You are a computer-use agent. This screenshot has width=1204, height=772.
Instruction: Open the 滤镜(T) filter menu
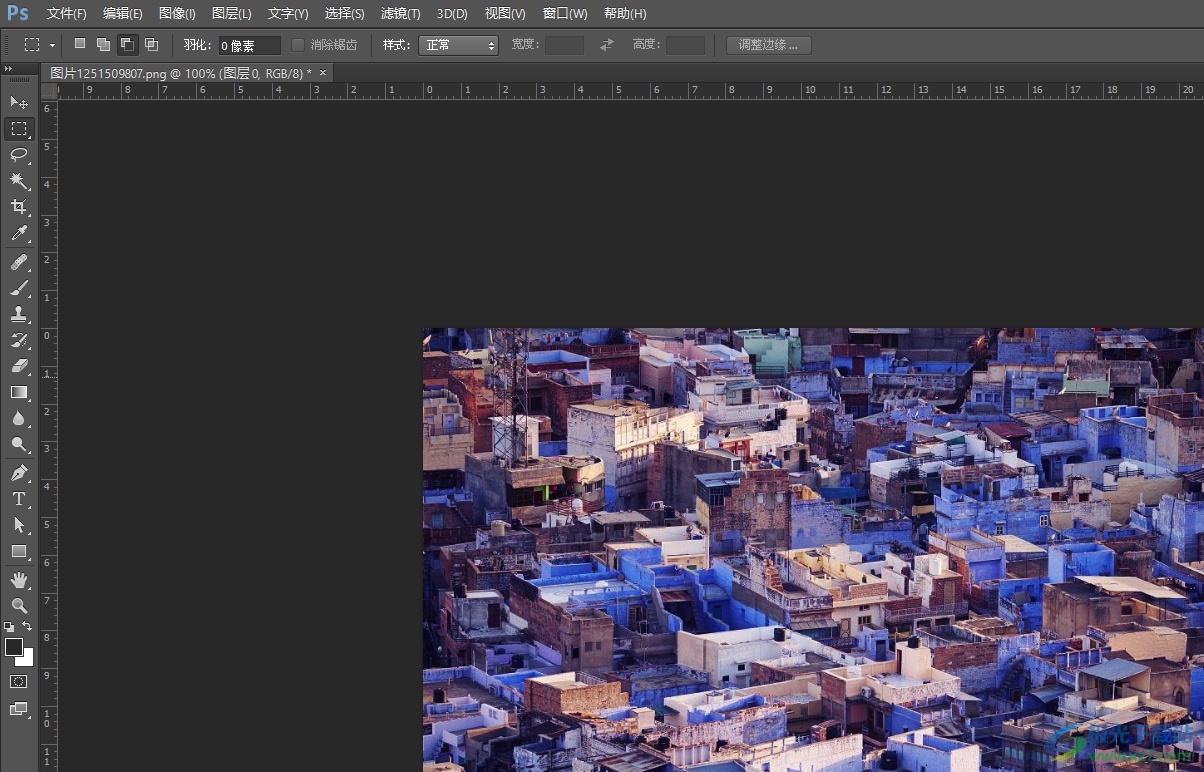(x=400, y=14)
